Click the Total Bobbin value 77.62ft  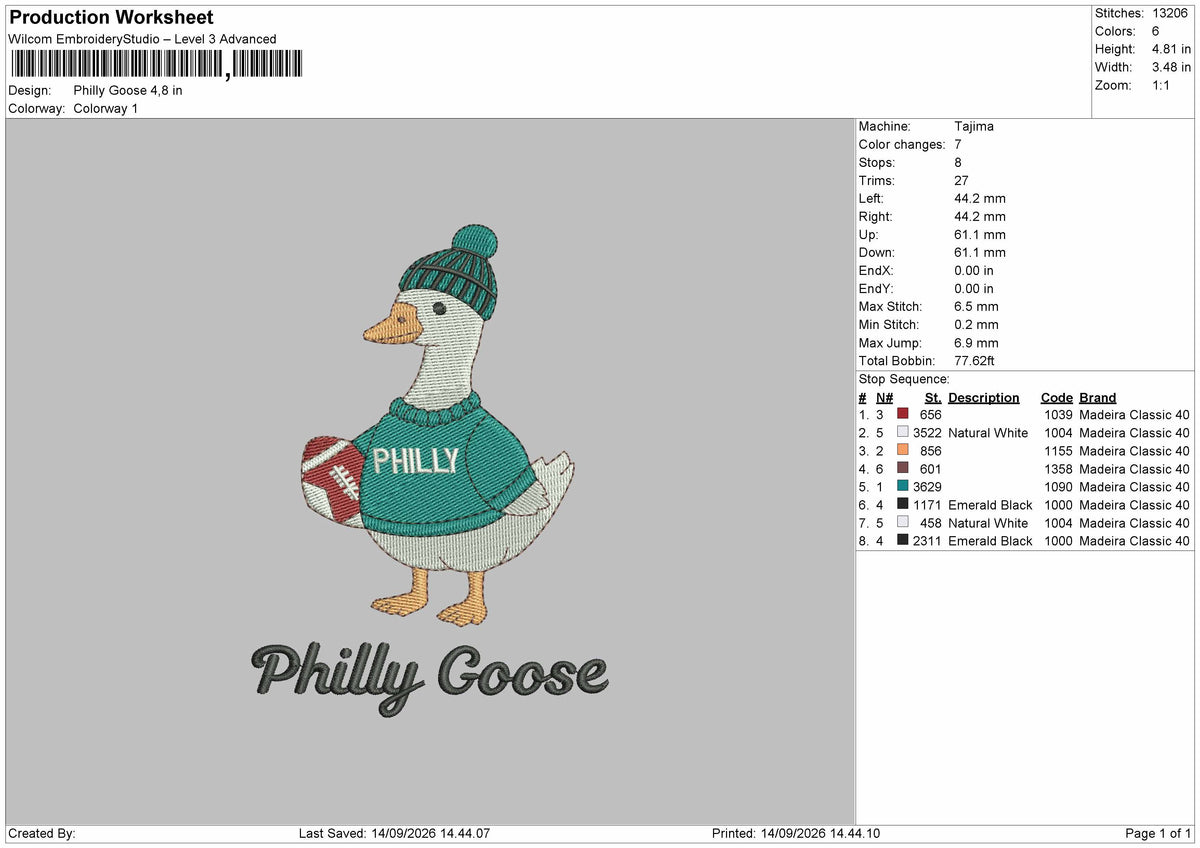pos(975,361)
